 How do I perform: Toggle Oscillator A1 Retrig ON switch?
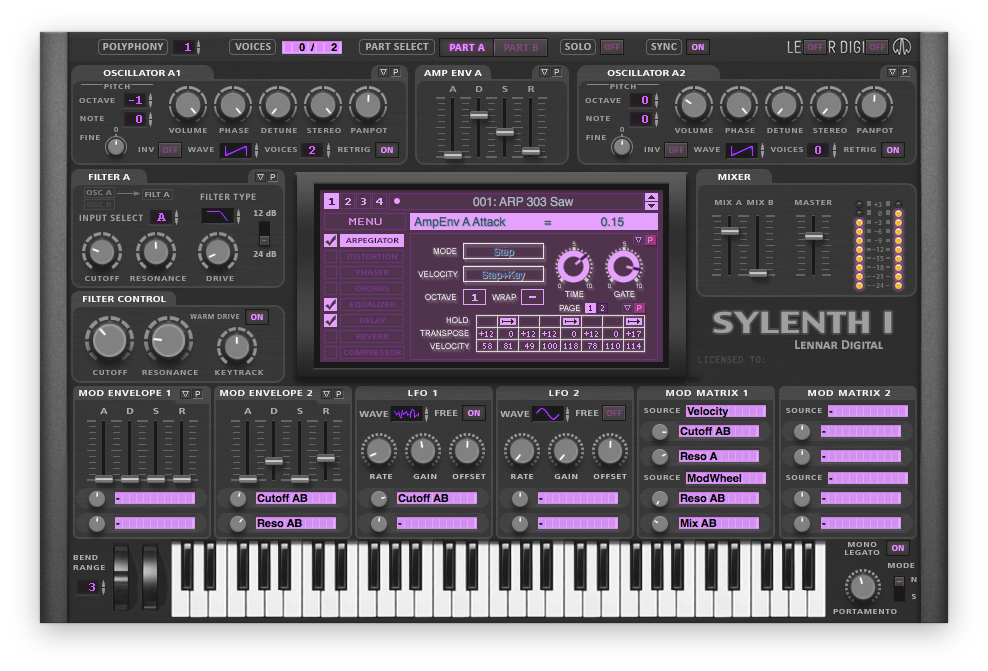tap(387, 150)
